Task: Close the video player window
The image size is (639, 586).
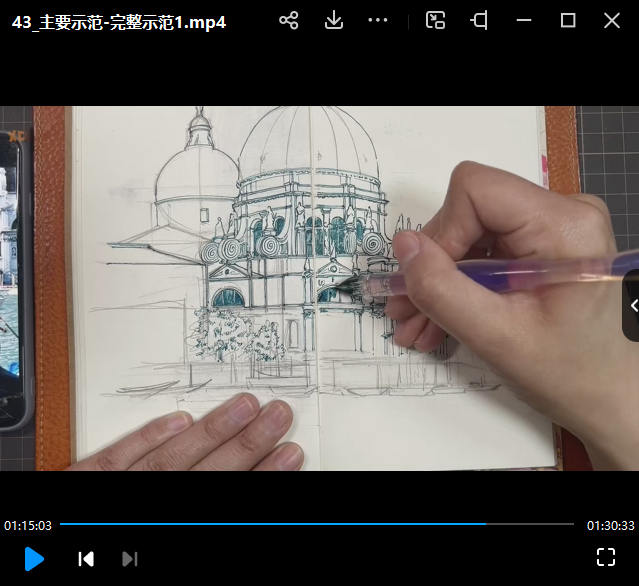Action: pyautogui.click(x=612, y=21)
